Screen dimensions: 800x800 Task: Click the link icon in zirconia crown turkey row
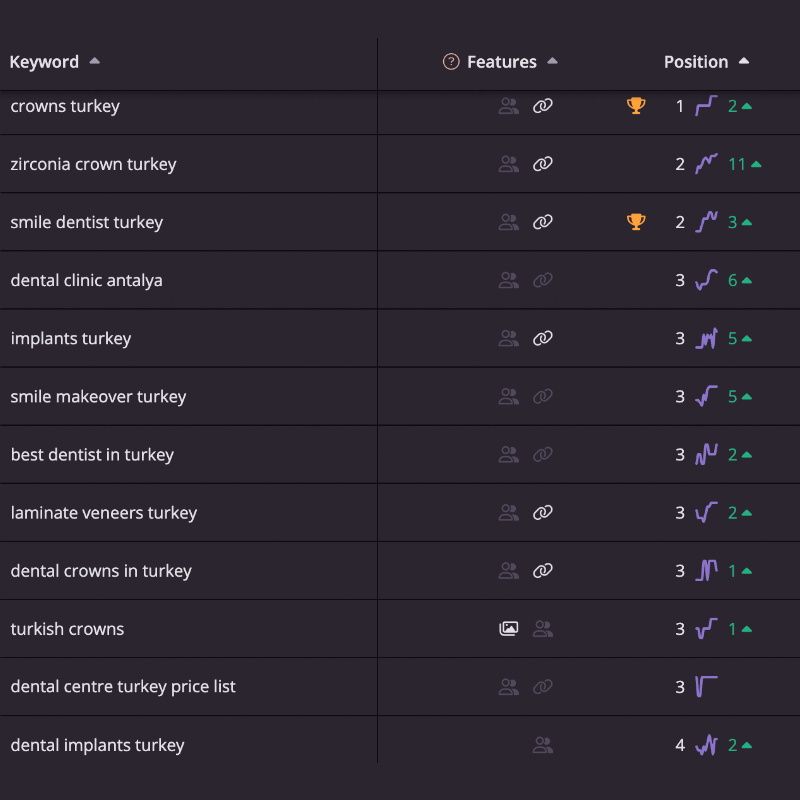542,164
